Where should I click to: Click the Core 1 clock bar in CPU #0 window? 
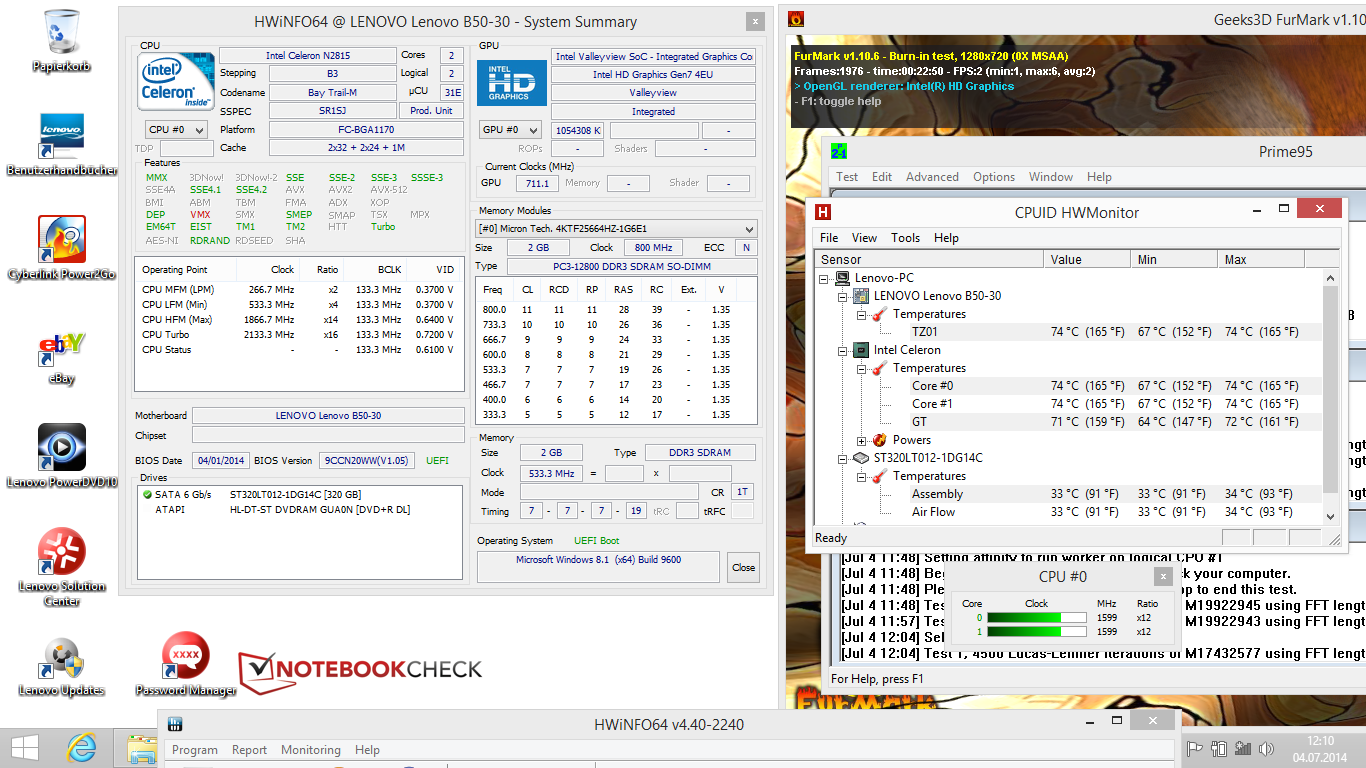tap(1039, 632)
